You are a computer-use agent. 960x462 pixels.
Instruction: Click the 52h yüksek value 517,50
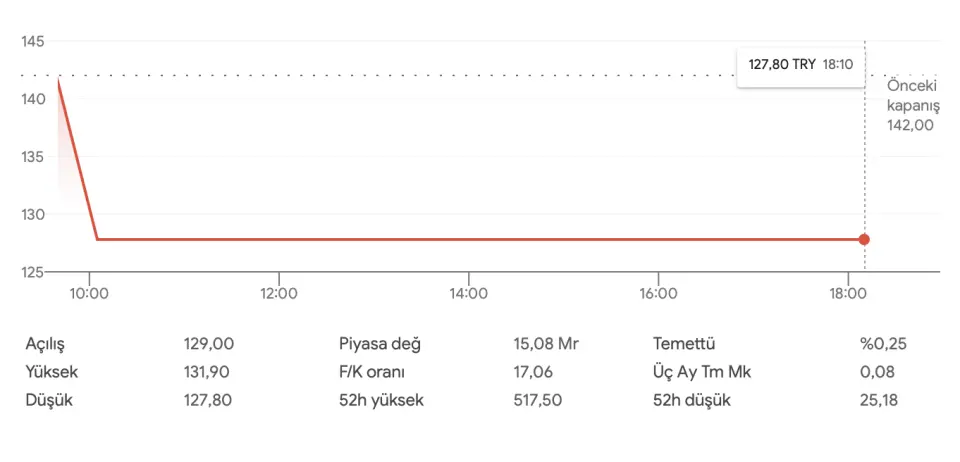(x=538, y=400)
